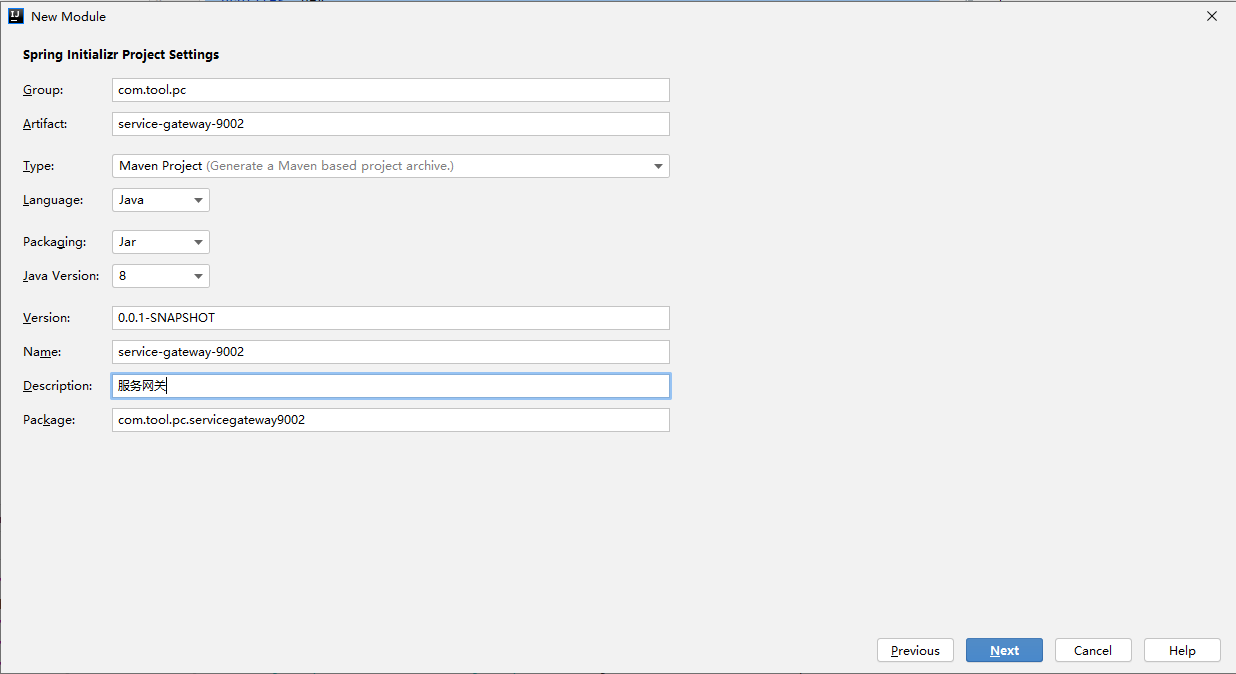Open the Type dropdown showing Maven Project

[x=390, y=166]
